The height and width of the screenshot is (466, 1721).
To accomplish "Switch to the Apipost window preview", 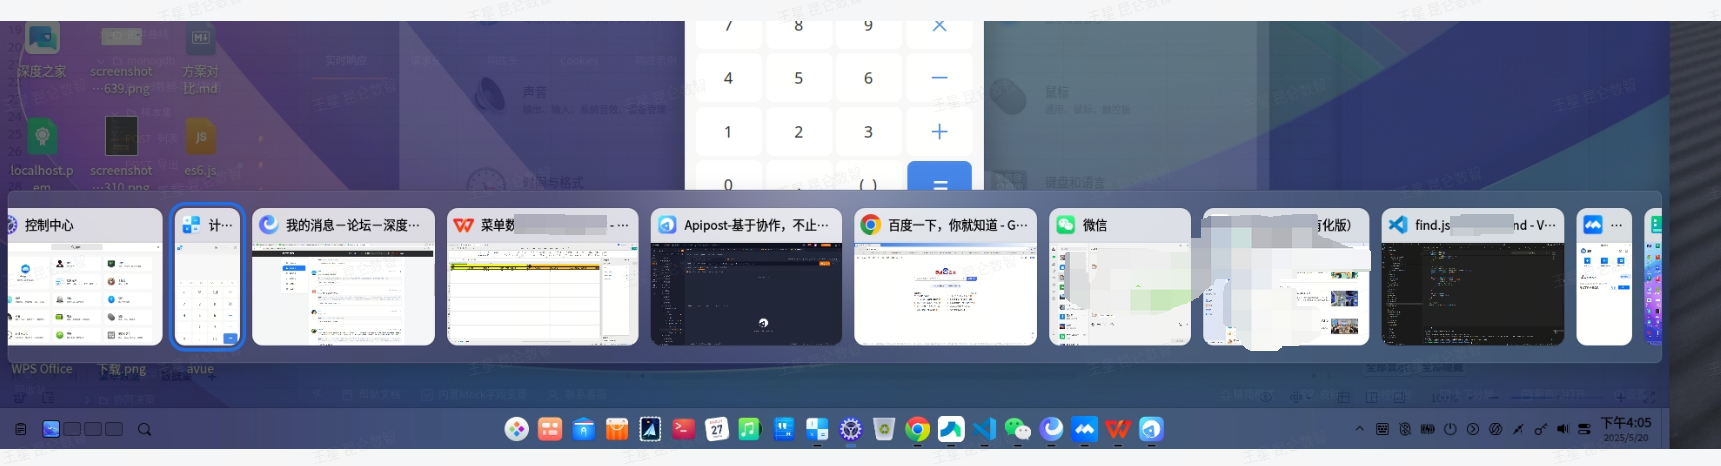I will pyautogui.click(x=746, y=277).
